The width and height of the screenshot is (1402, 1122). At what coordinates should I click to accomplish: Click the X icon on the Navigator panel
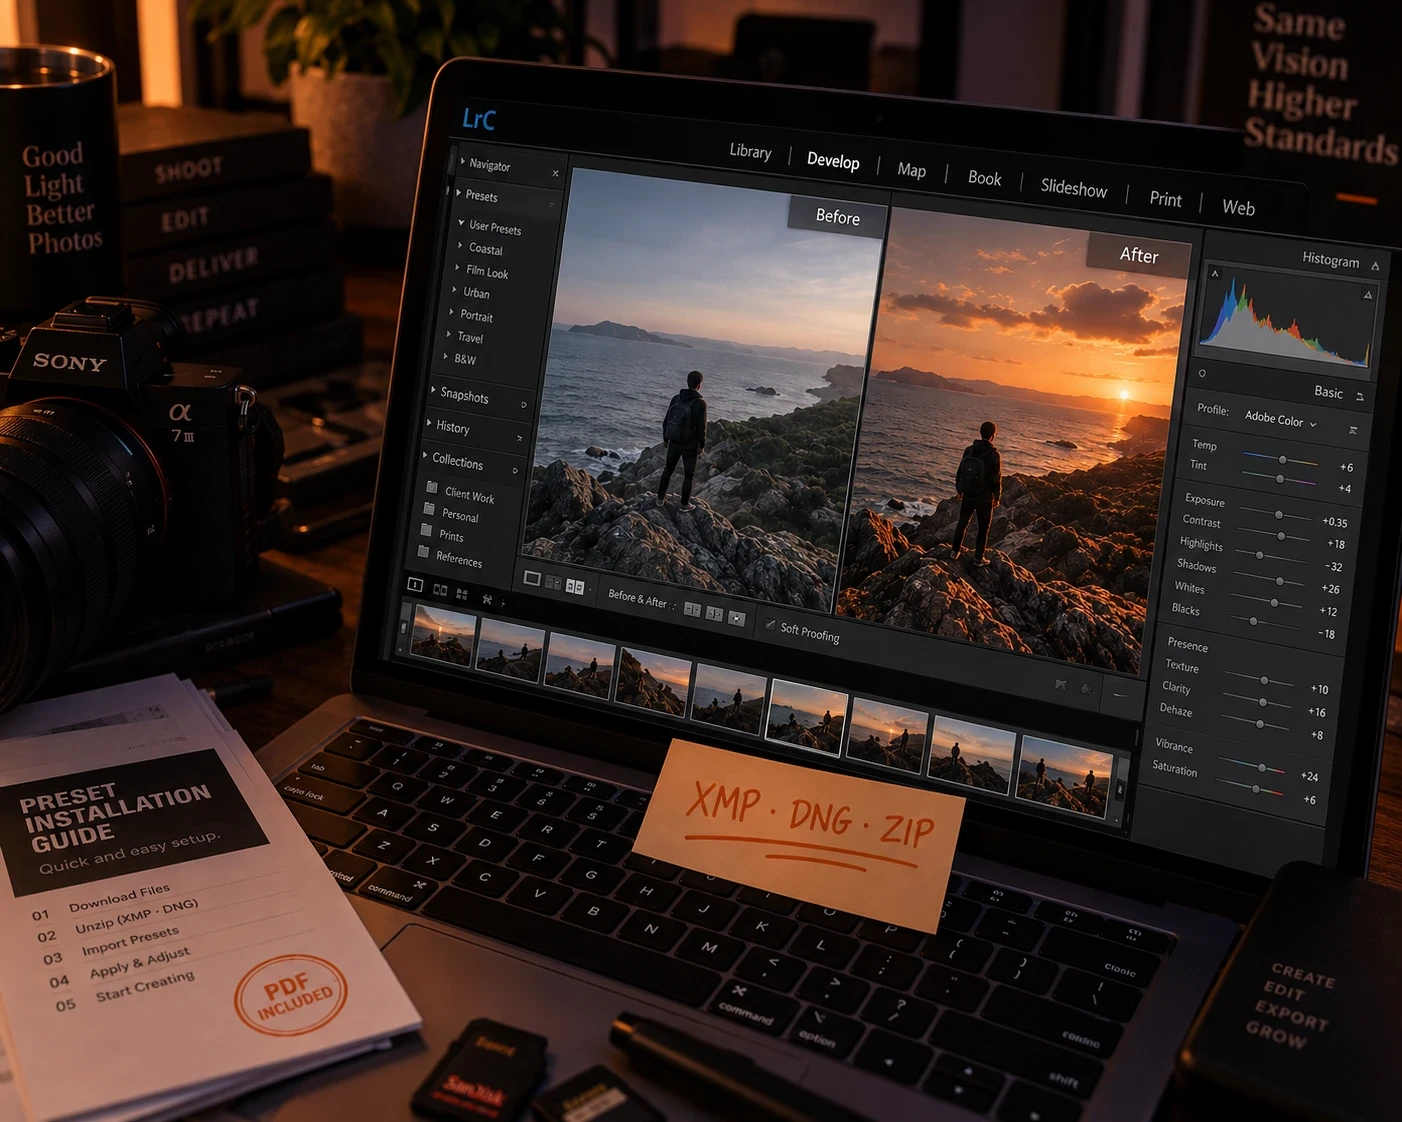click(555, 173)
